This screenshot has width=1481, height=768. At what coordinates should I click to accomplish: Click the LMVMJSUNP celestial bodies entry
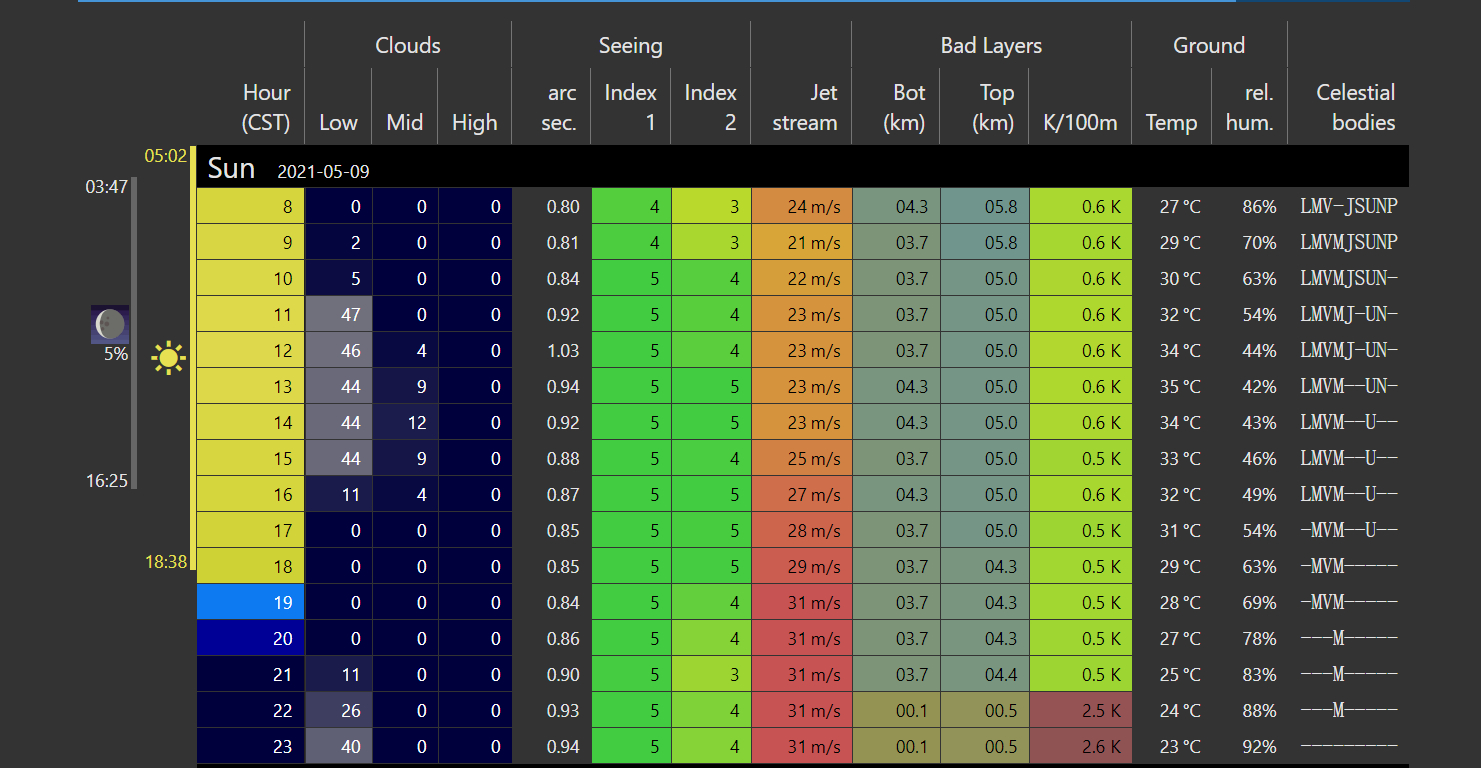(x=1349, y=242)
